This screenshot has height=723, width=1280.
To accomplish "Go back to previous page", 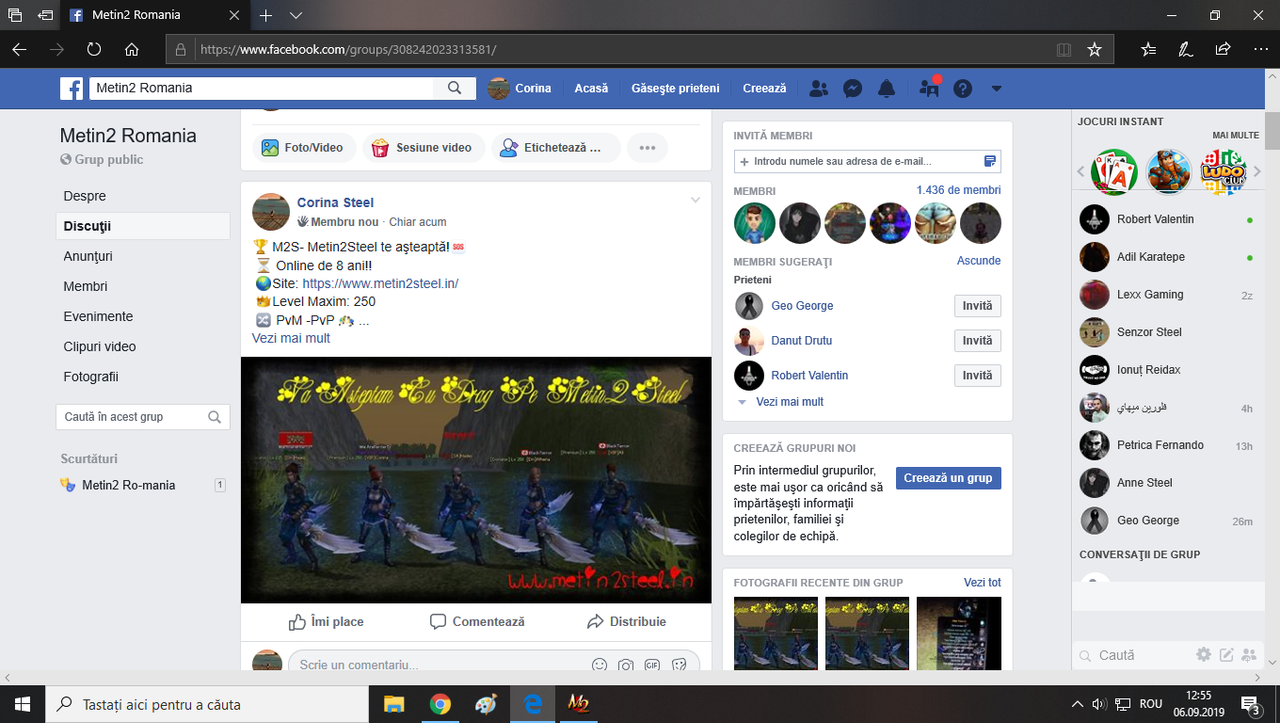I will tap(19, 49).
